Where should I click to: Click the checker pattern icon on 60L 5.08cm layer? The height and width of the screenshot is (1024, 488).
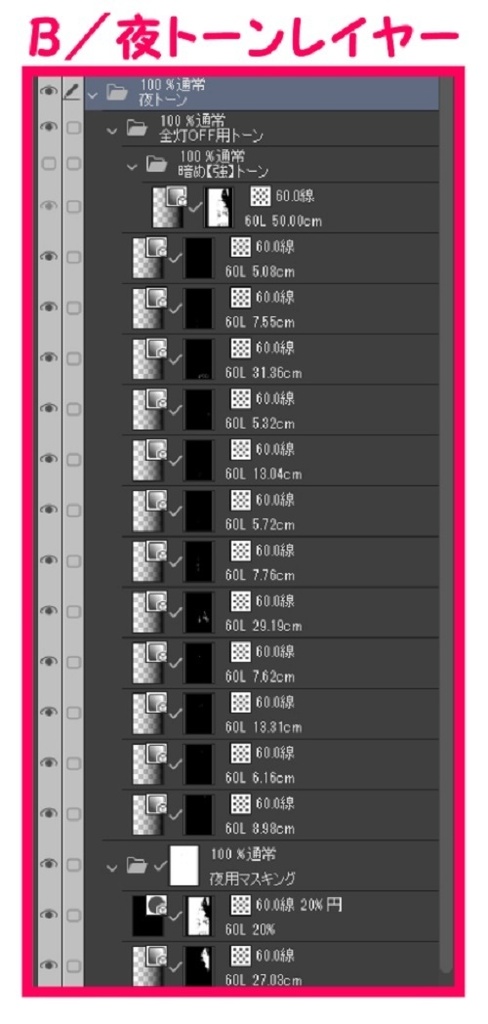tap(240, 246)
